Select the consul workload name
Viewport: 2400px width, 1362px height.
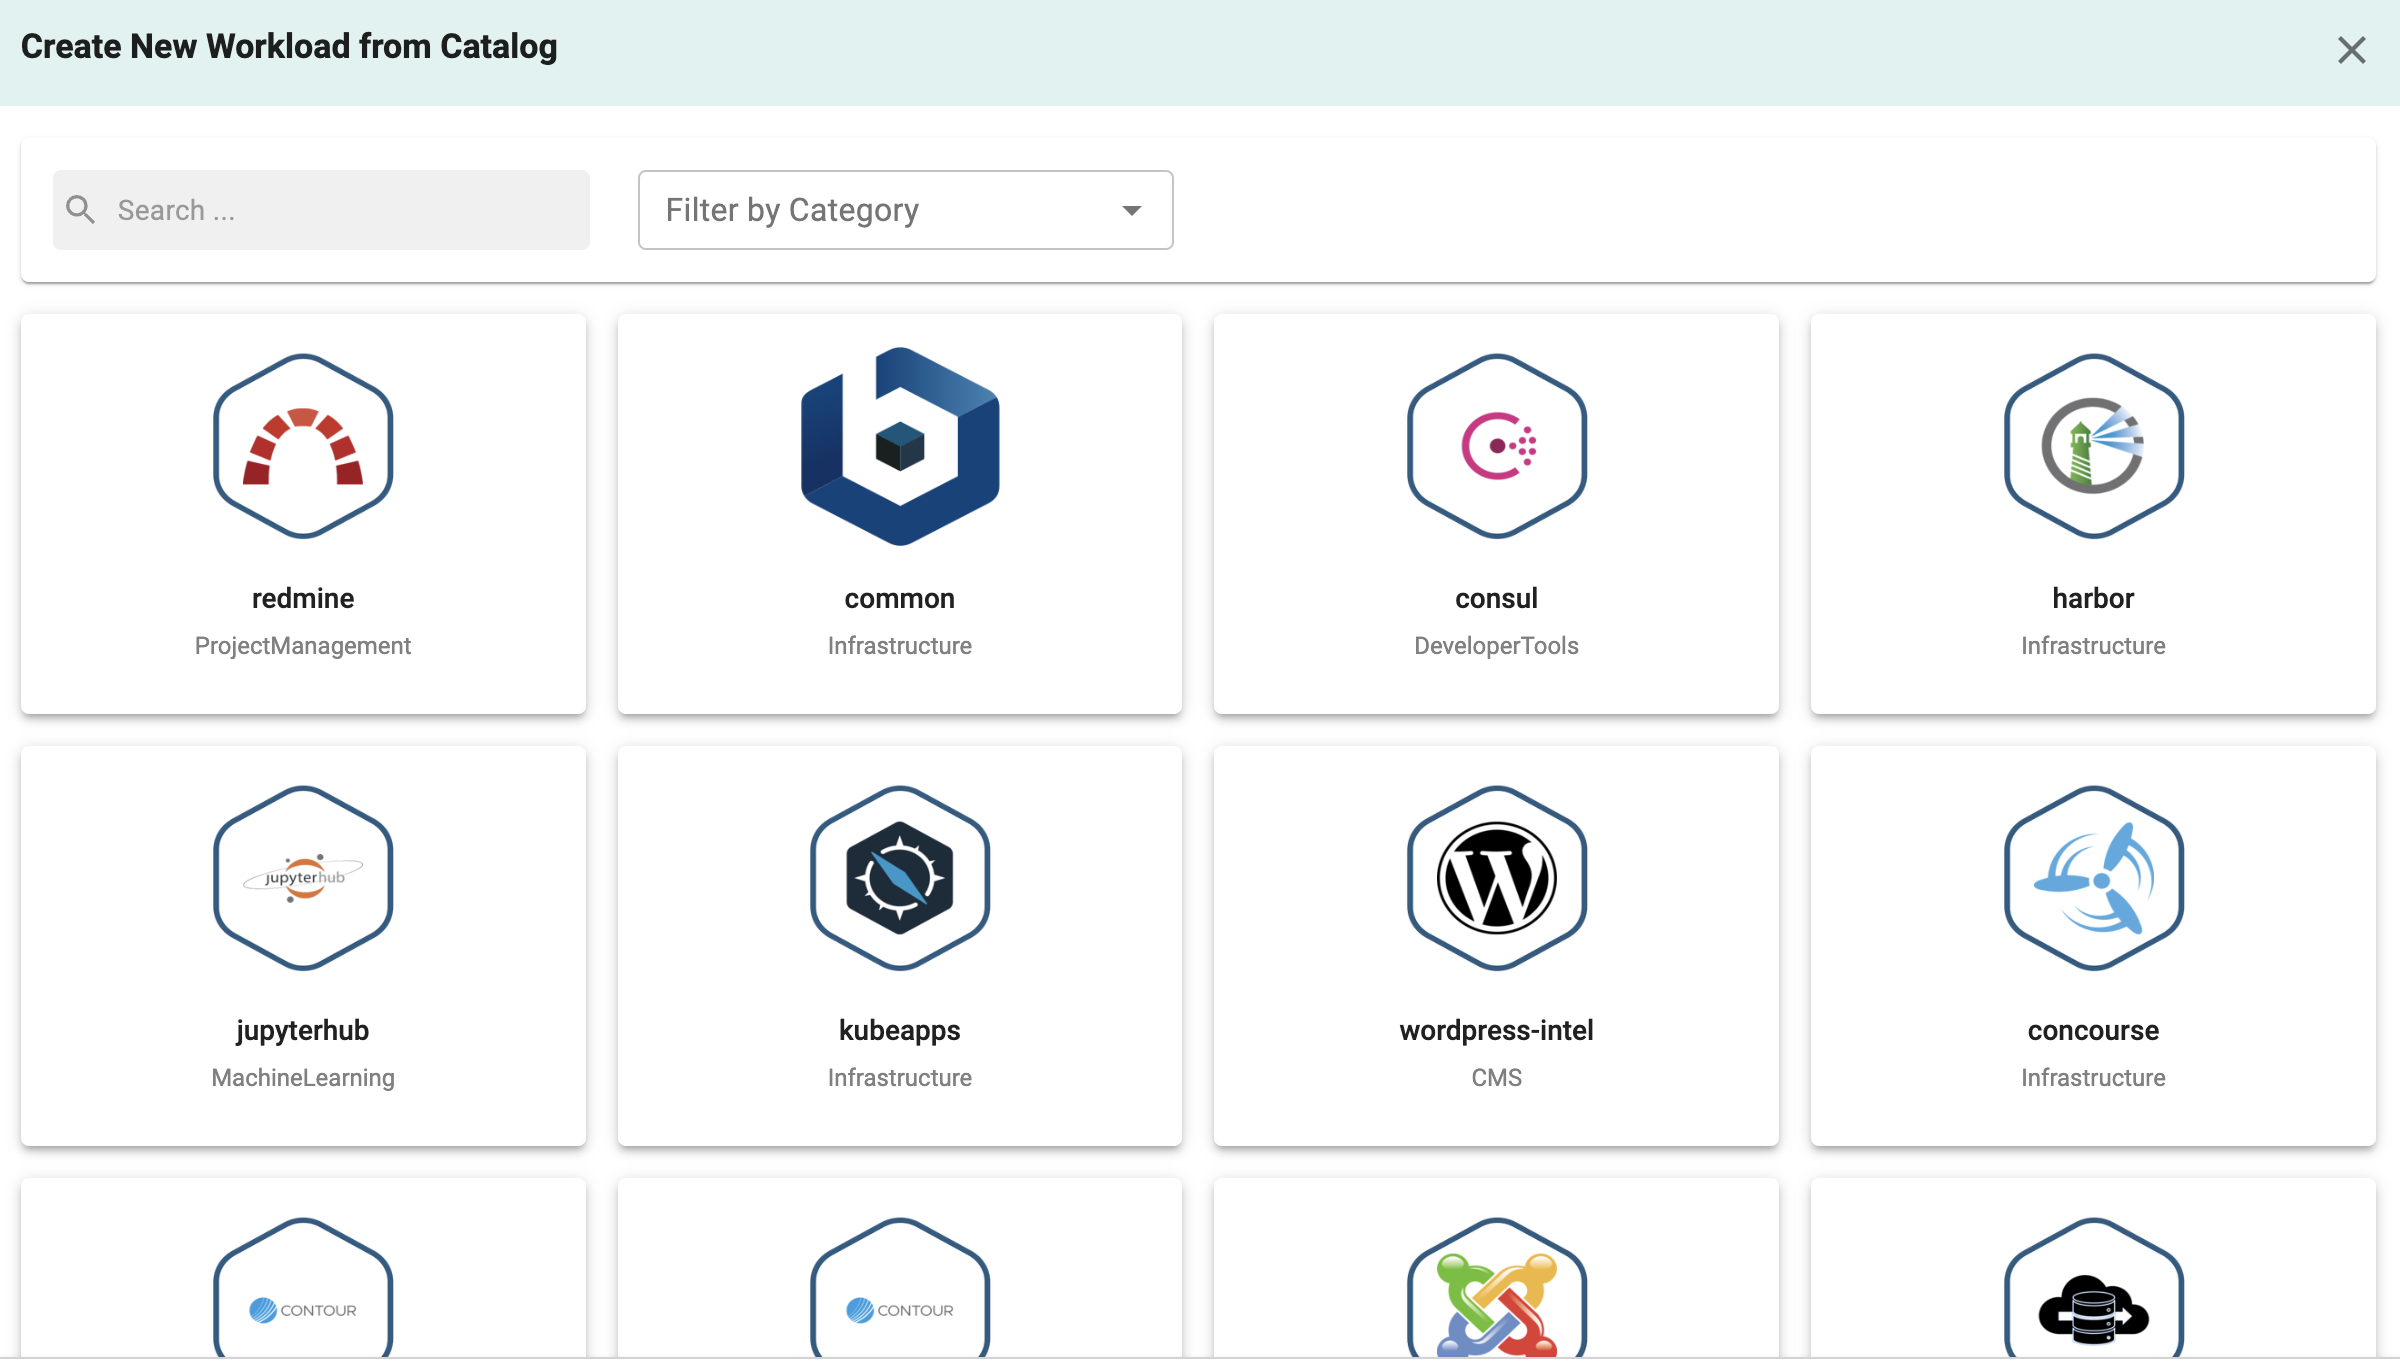[x=1497, y=598]
